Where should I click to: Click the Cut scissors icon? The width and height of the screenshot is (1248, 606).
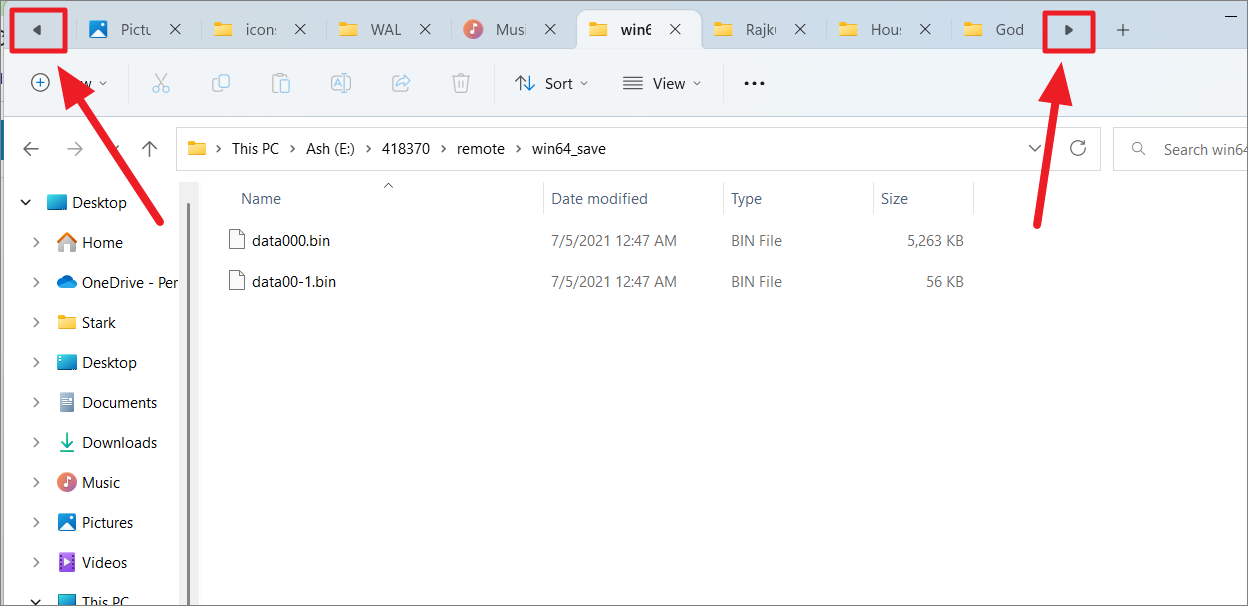point(161,83)
